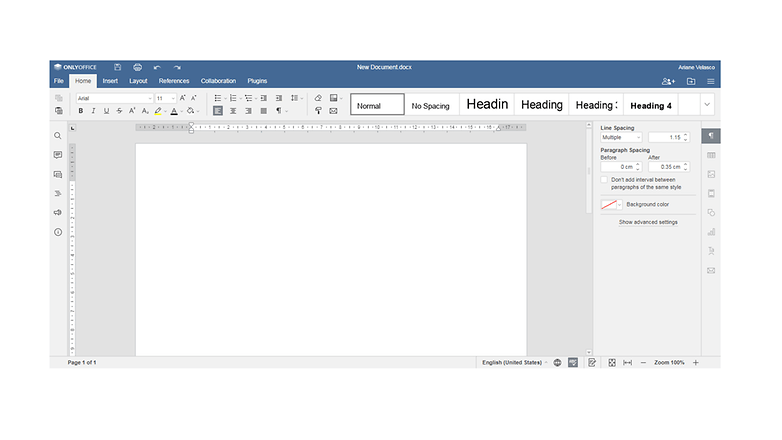The width and height of the screenshot is (782, 440).
Task: Open Feedback and Support megaphone icon
Action: click(58, 213)
